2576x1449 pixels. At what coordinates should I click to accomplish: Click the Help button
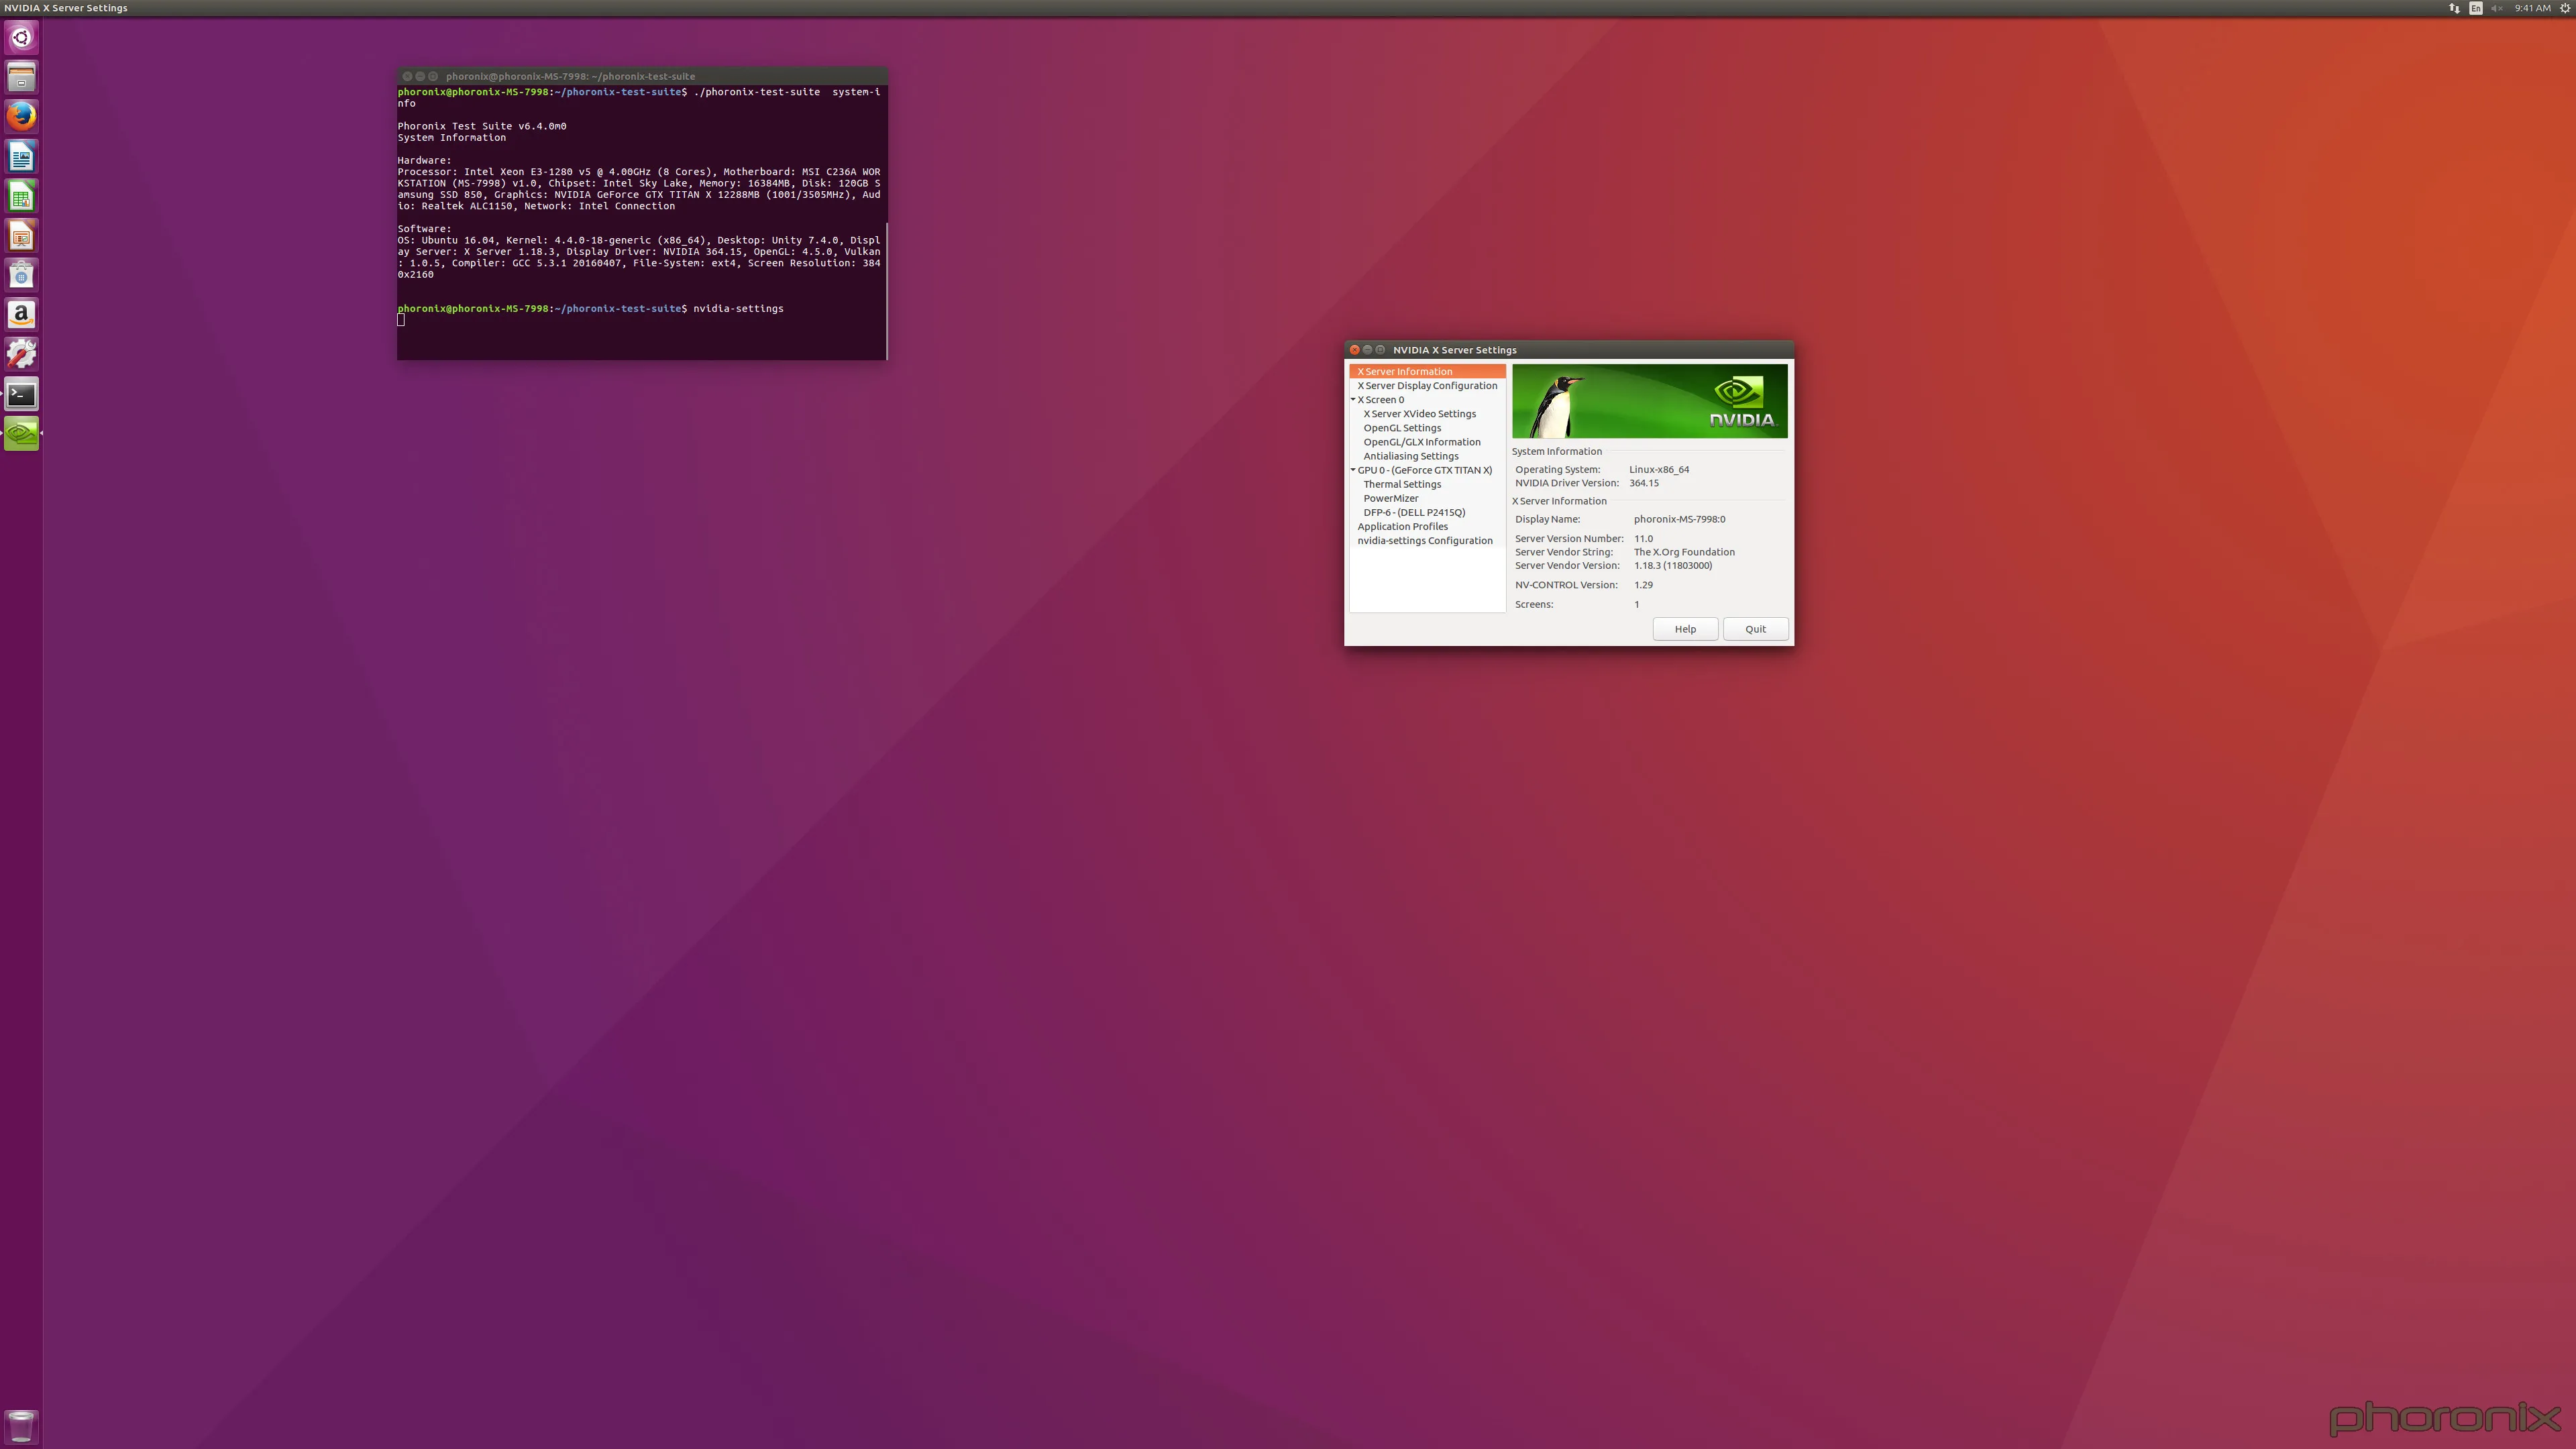click(1685, 629)
